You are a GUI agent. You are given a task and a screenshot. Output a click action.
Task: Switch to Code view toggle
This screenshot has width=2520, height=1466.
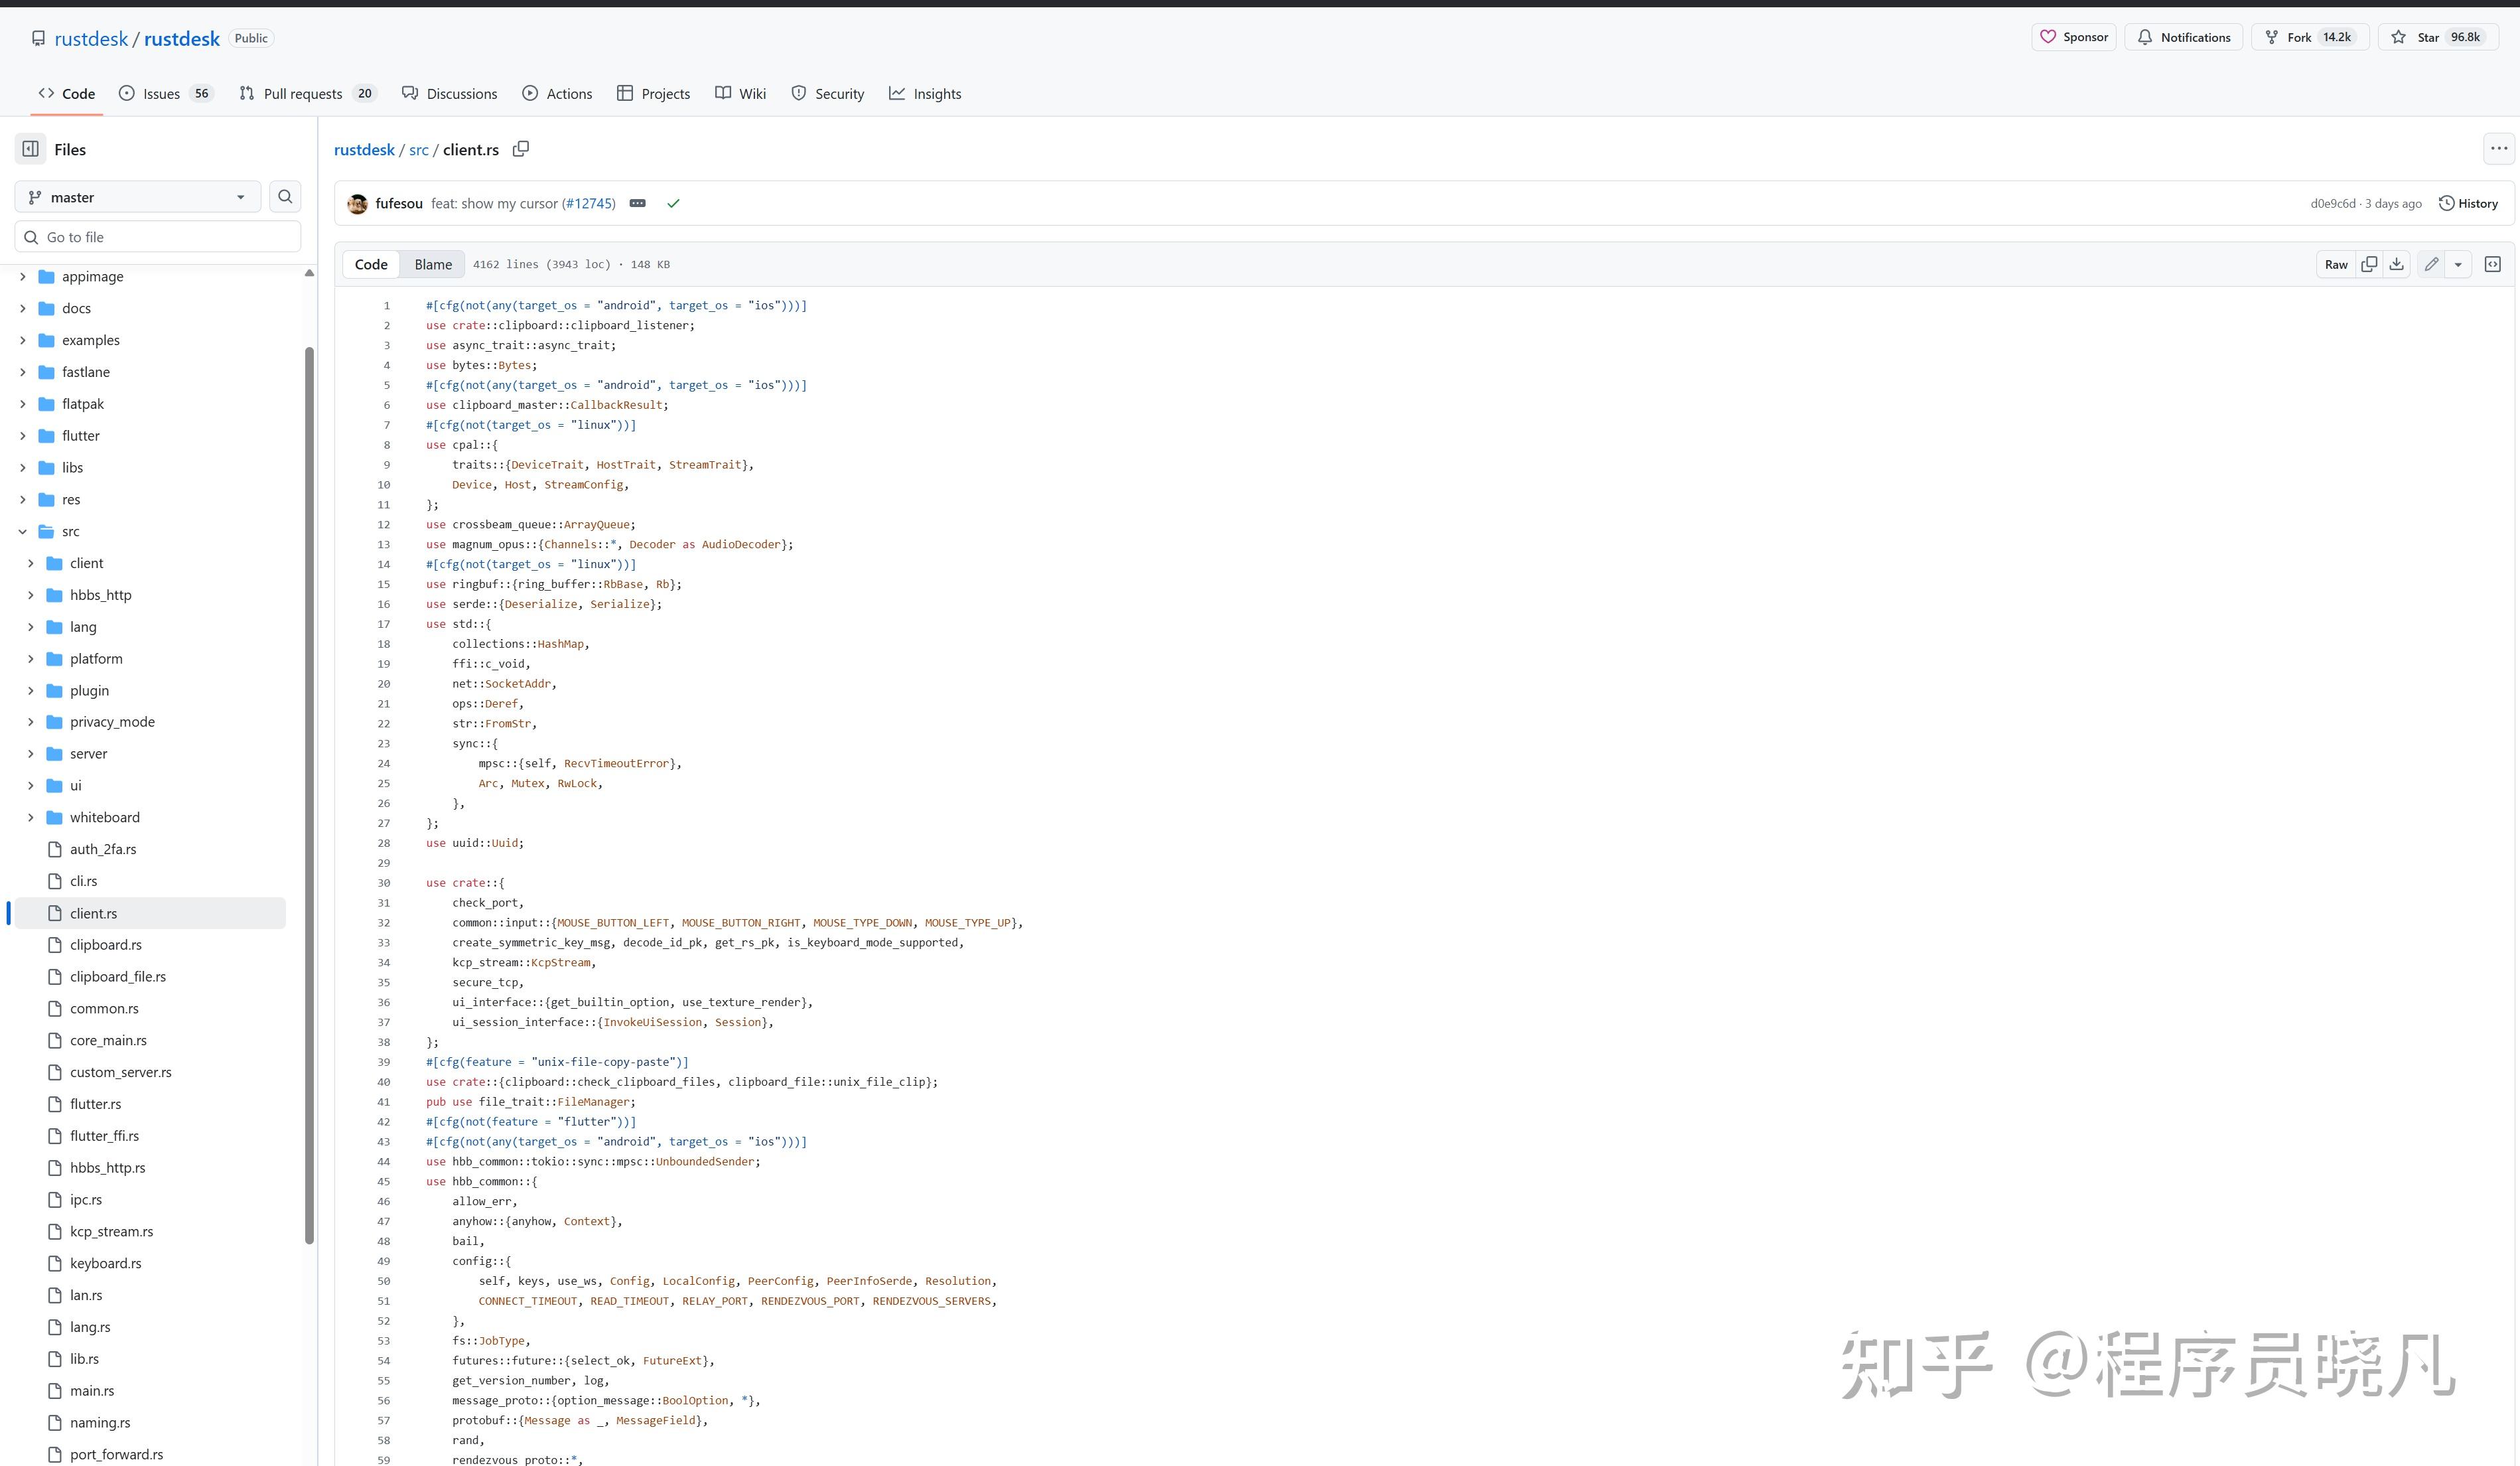(371, 264)
